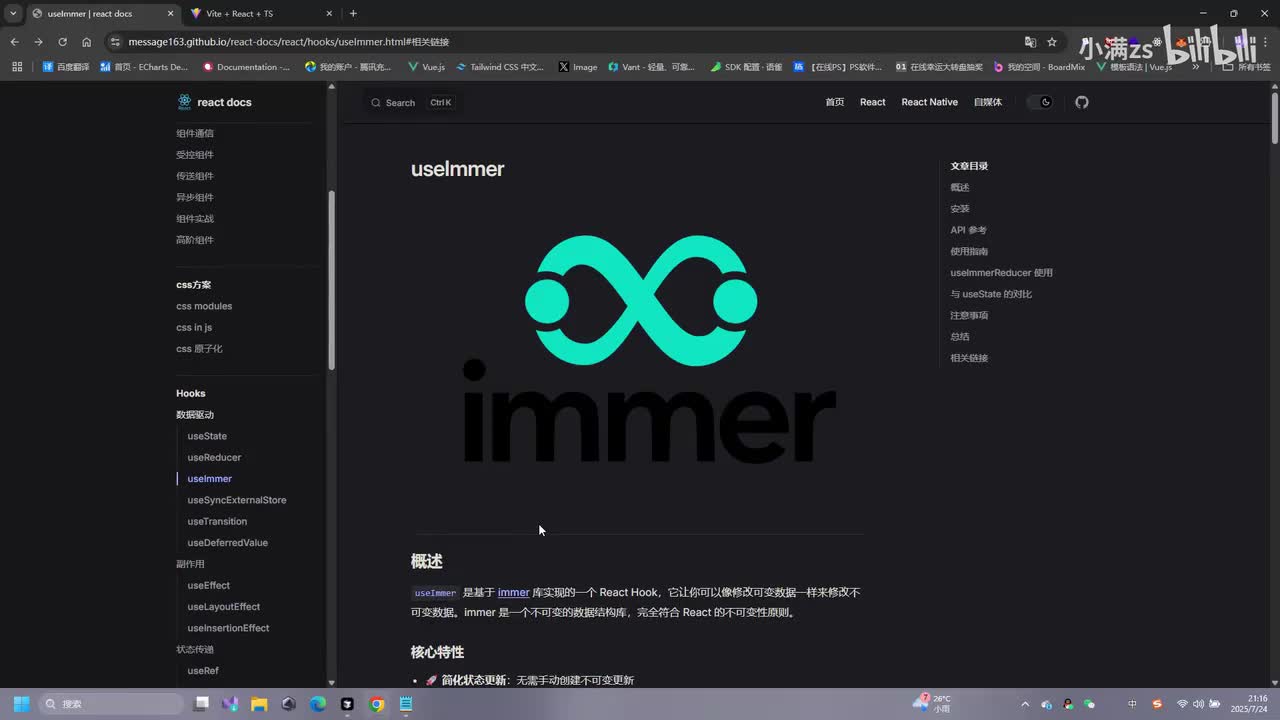Open the React Native navigation item

coord(930,102)
